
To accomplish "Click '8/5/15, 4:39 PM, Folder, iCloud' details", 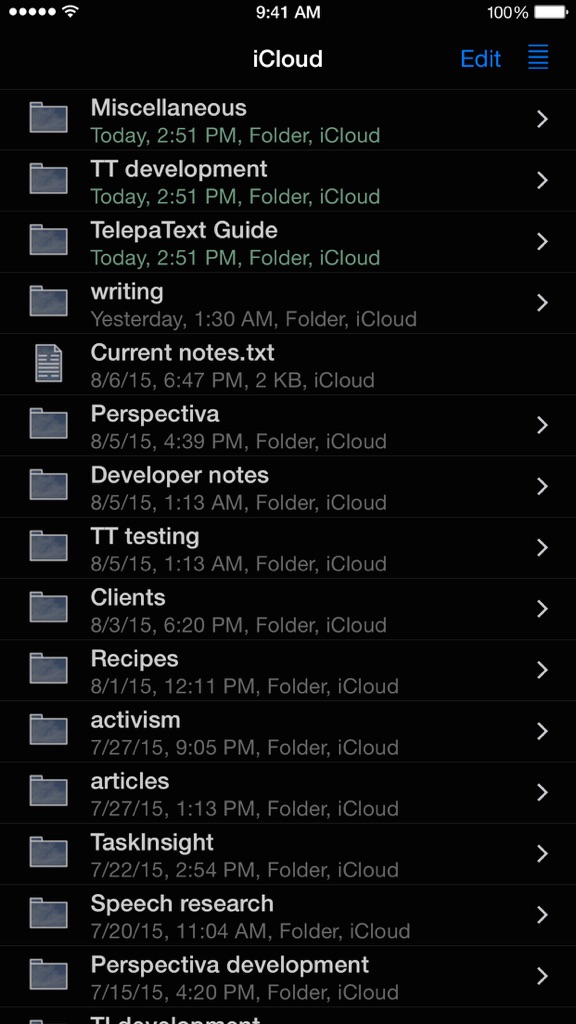I will [238, 442].
